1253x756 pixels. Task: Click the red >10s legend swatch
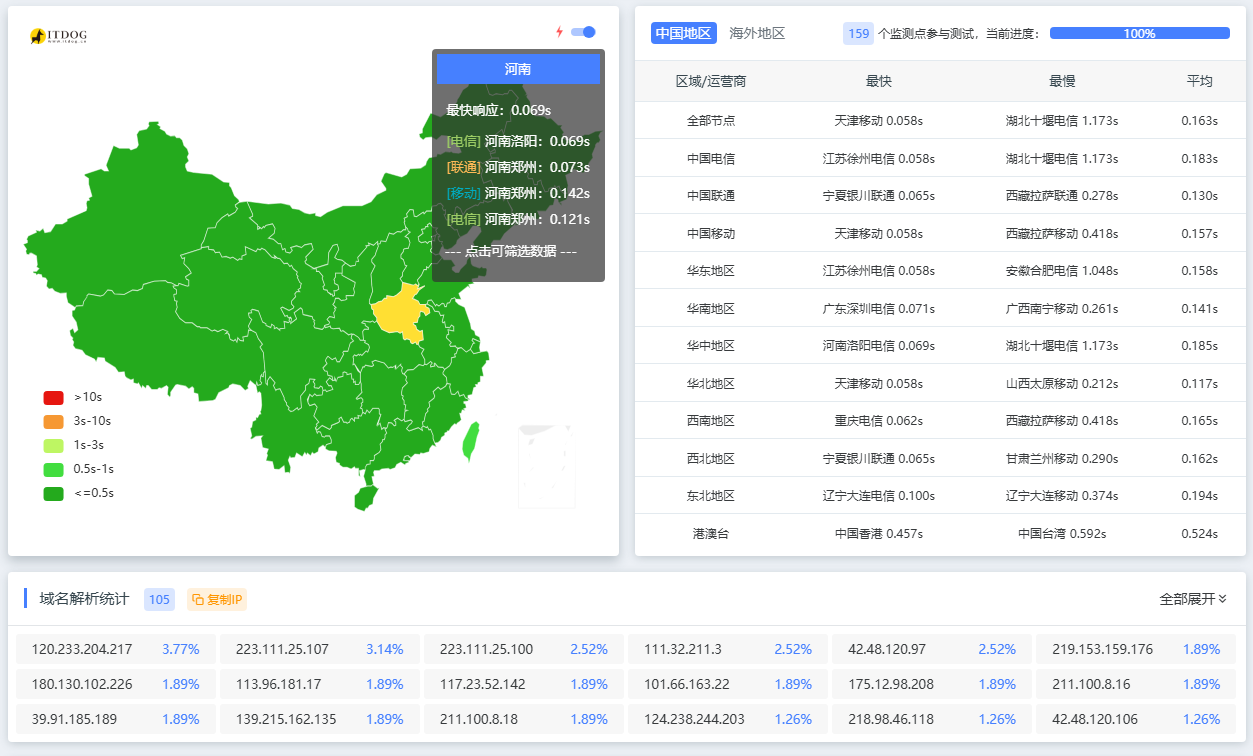coord(53,397)
